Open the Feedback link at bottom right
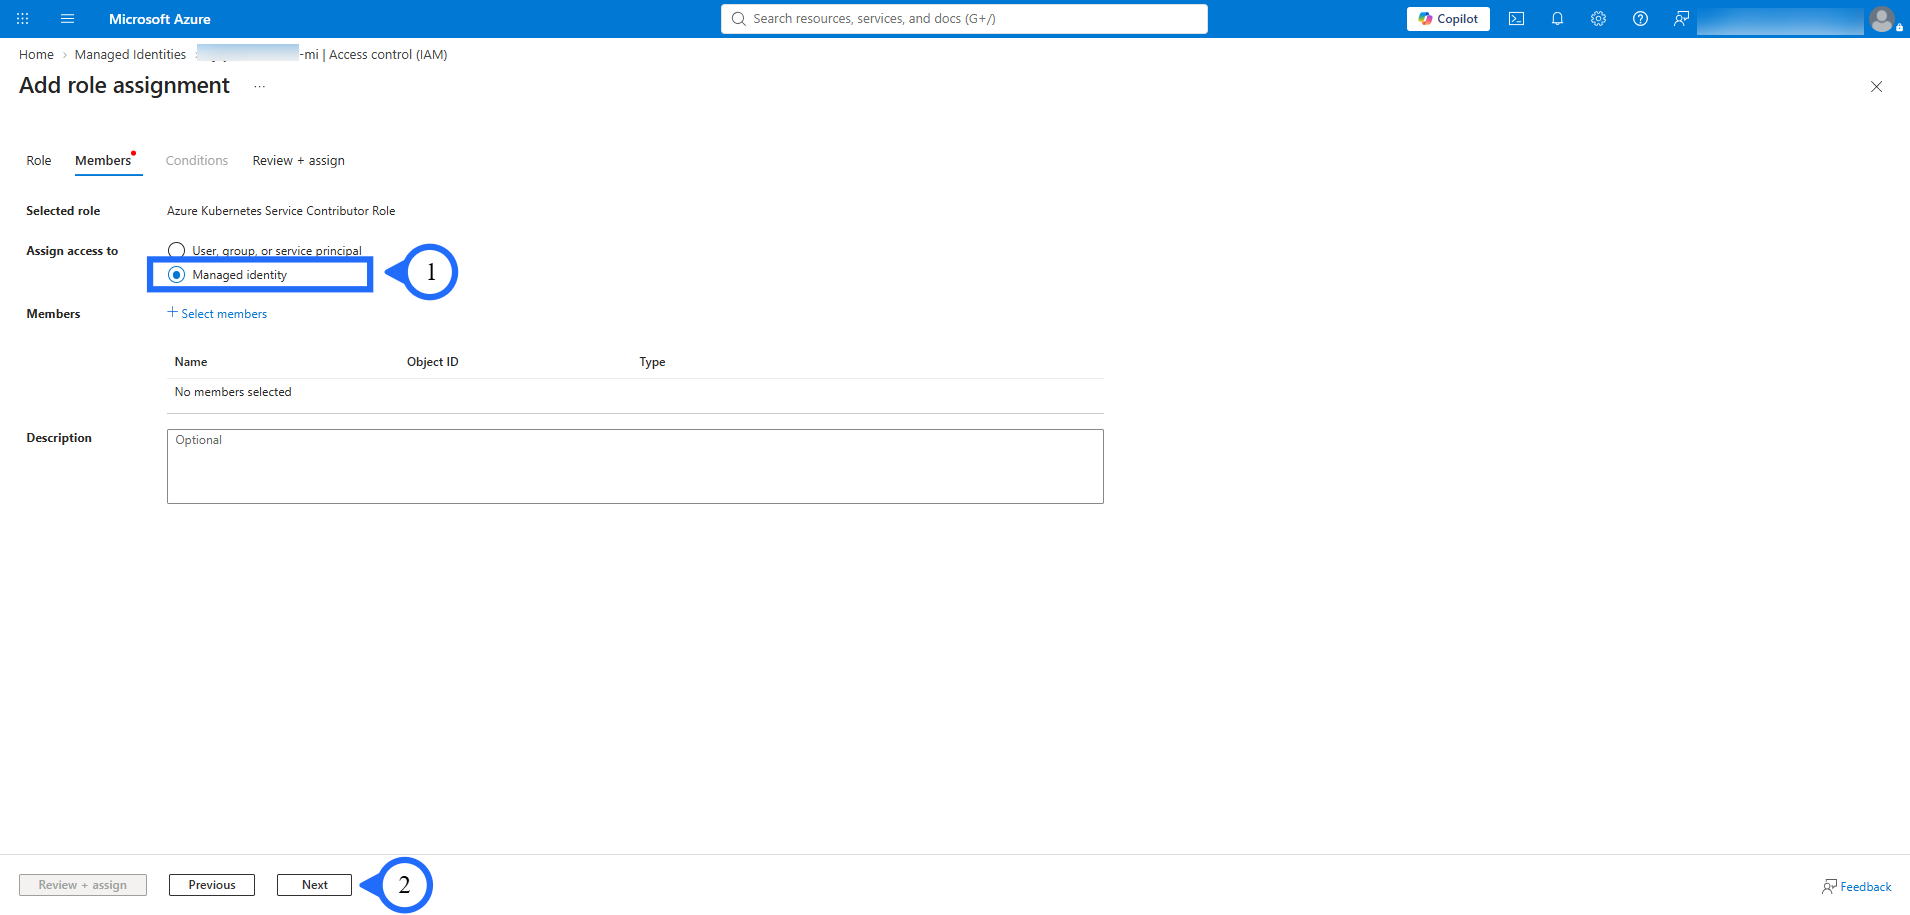Screen dimensions: 1910x915 tap(1857, 887)
